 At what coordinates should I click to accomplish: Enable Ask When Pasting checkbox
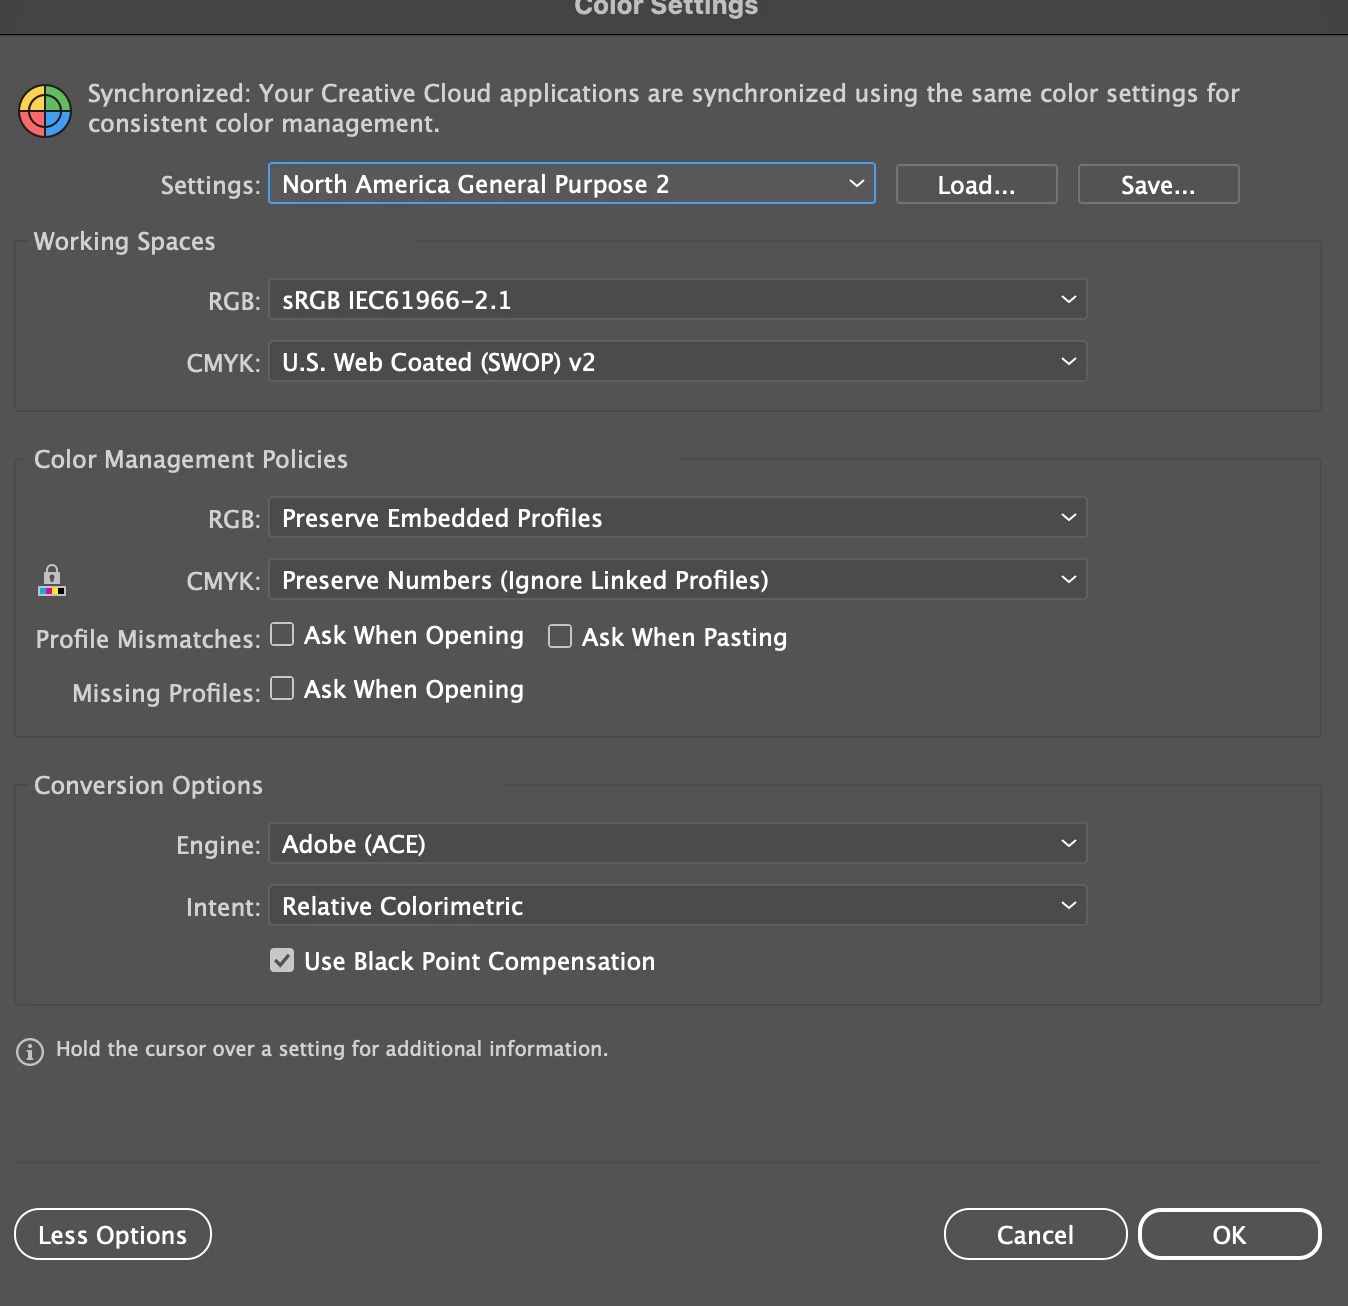pos(560,636)
